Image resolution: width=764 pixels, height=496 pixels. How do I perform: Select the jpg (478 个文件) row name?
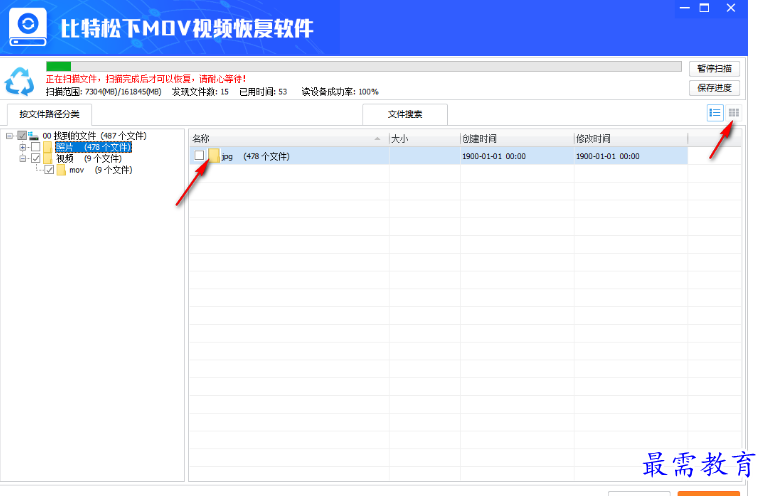(x=256, y=156)
